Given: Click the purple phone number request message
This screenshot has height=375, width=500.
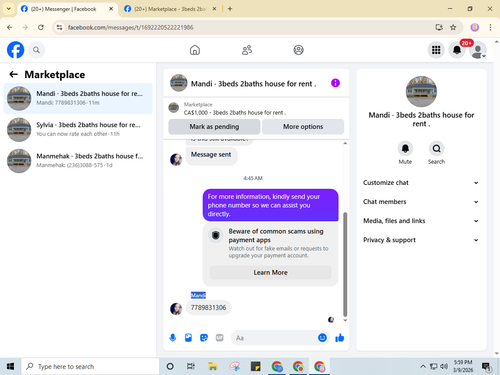Looking at the screenshot, I should (x=270, y=205).
